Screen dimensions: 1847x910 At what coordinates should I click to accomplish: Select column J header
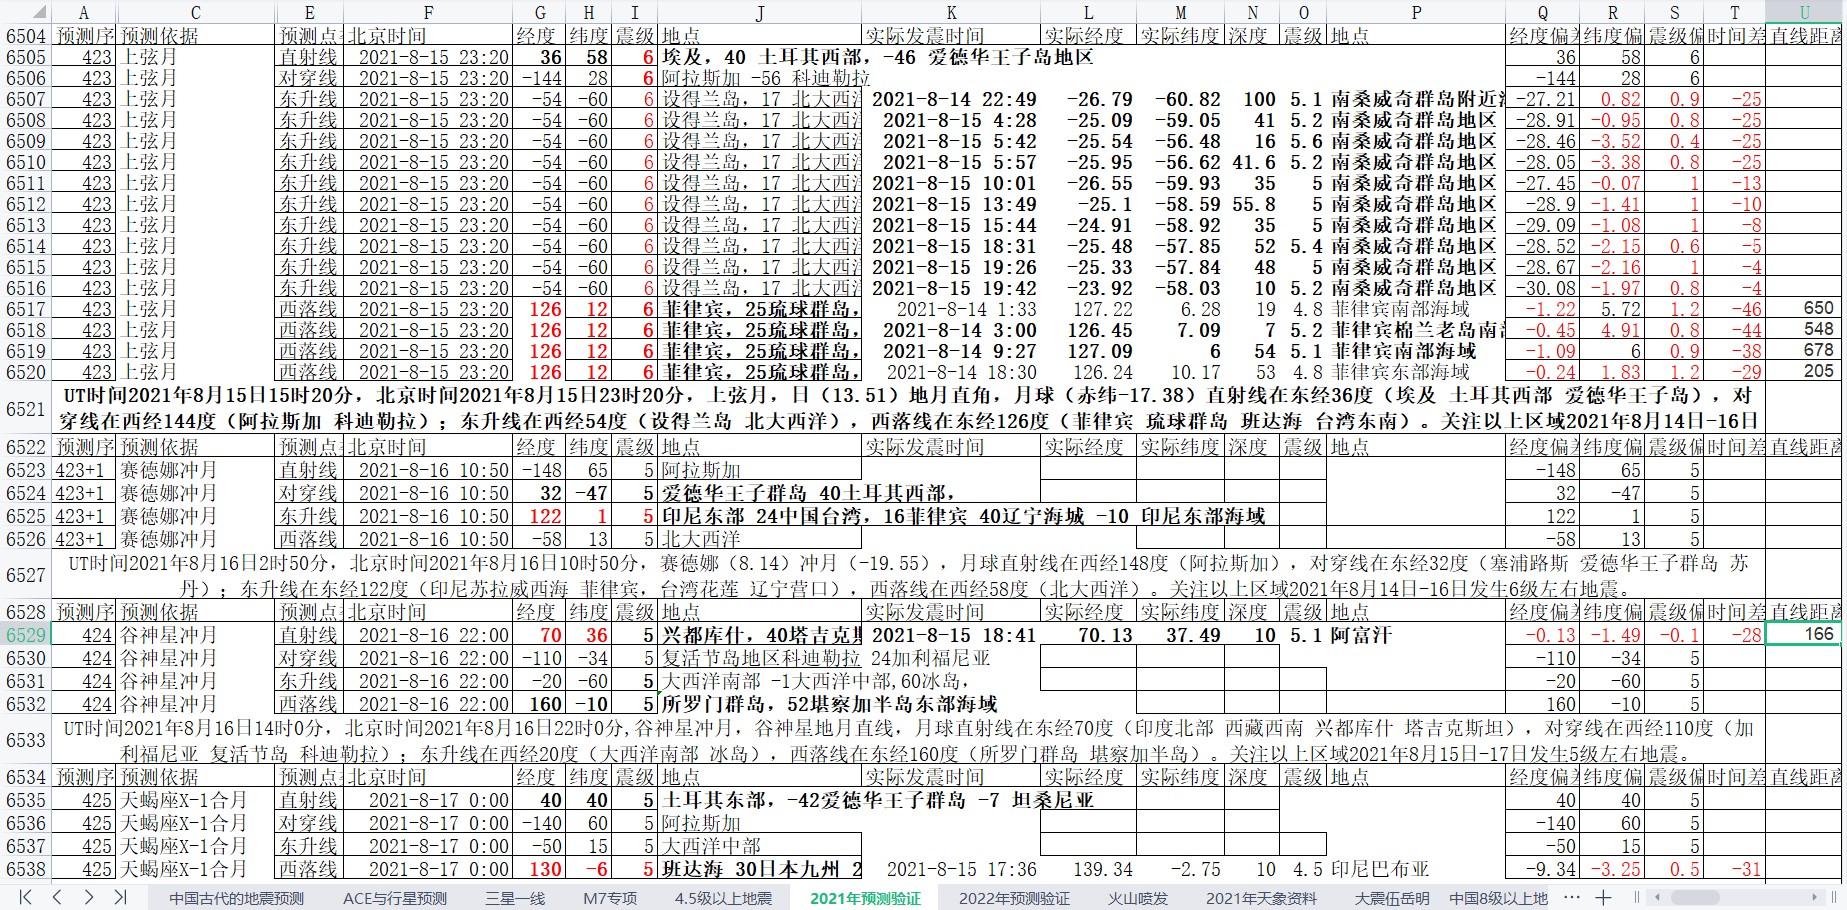(x=760, y=12)
